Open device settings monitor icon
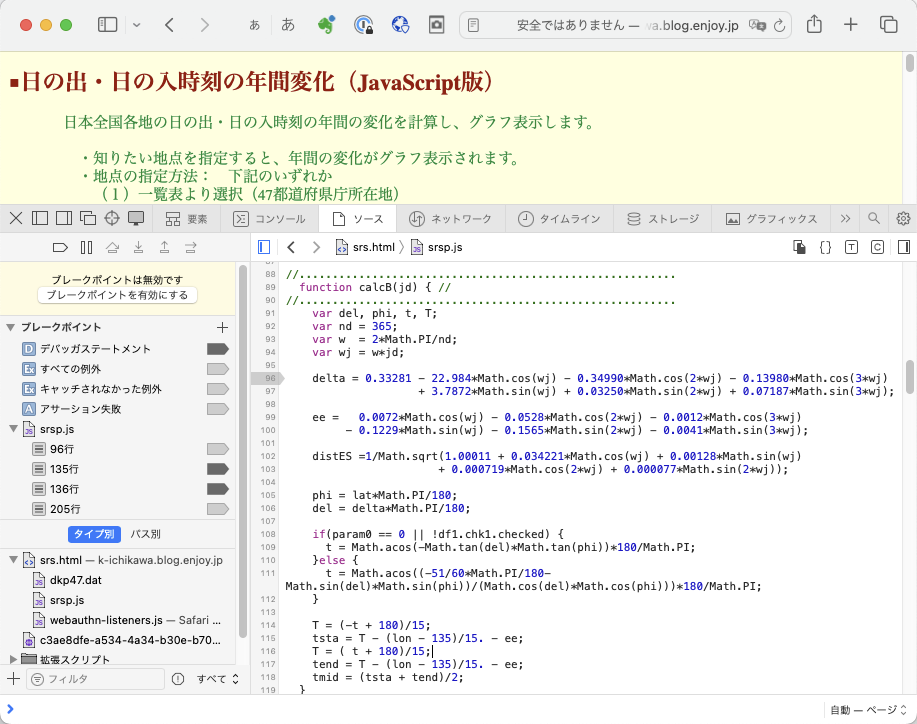 136,218
